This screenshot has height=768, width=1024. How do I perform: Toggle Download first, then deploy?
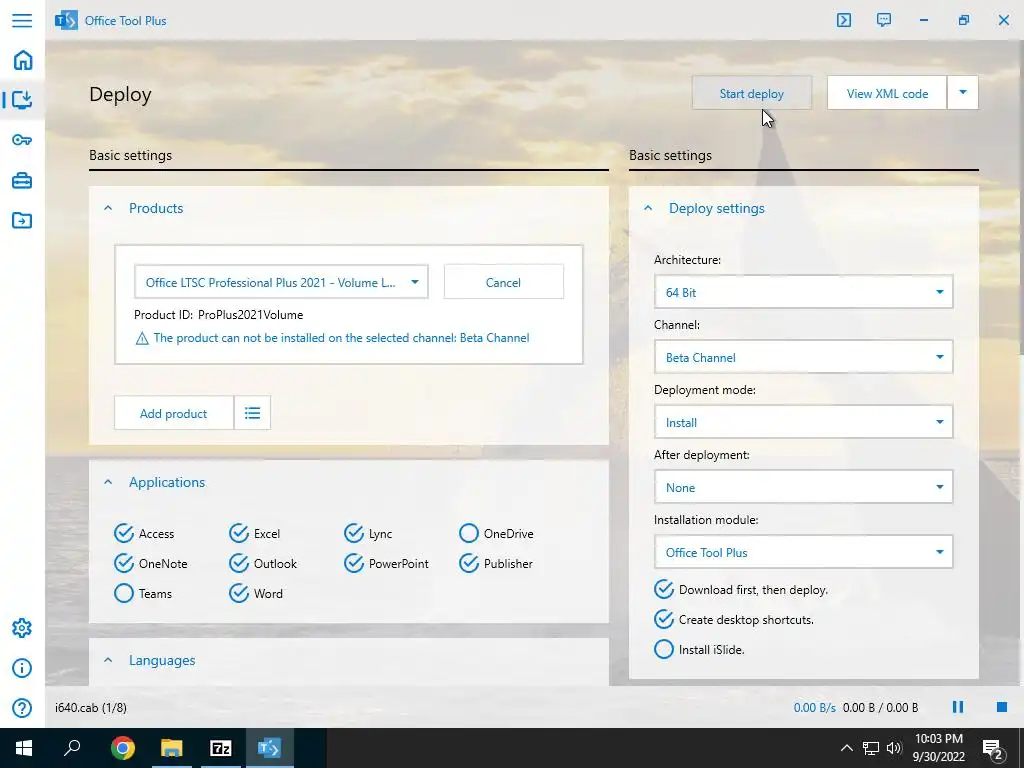point(664,589)
